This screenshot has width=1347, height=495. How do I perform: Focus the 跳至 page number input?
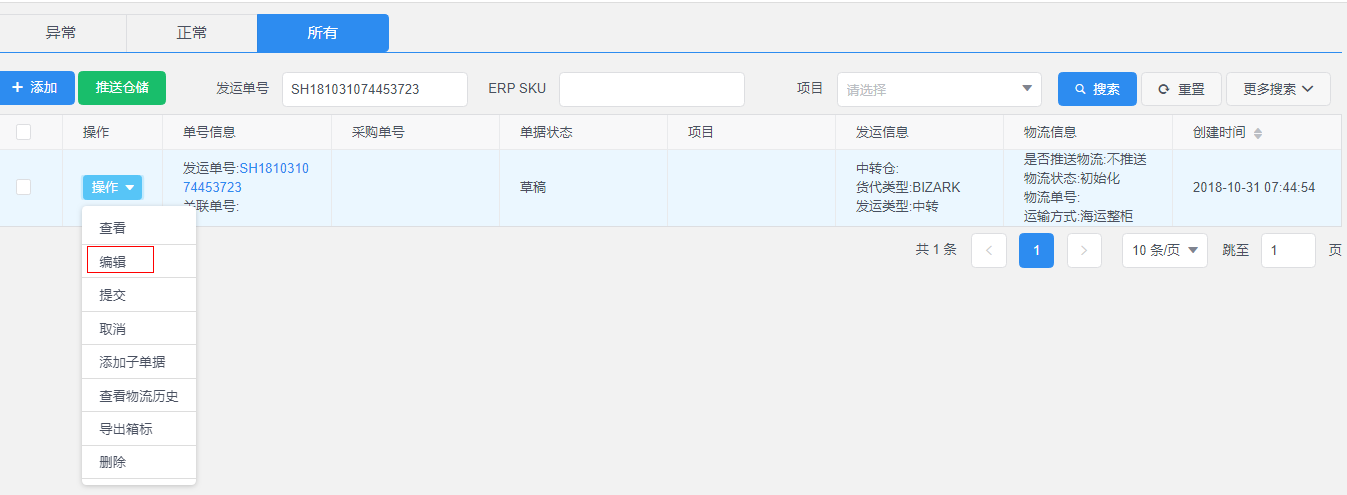coord(1288,250)
